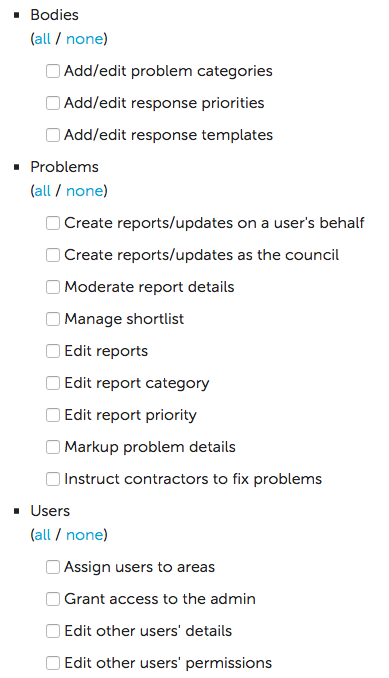The height and width of the screenshot is (678, 389).
Task: Enable Add/edit problem categories checkbox
Action: click(x=53, y=71)
